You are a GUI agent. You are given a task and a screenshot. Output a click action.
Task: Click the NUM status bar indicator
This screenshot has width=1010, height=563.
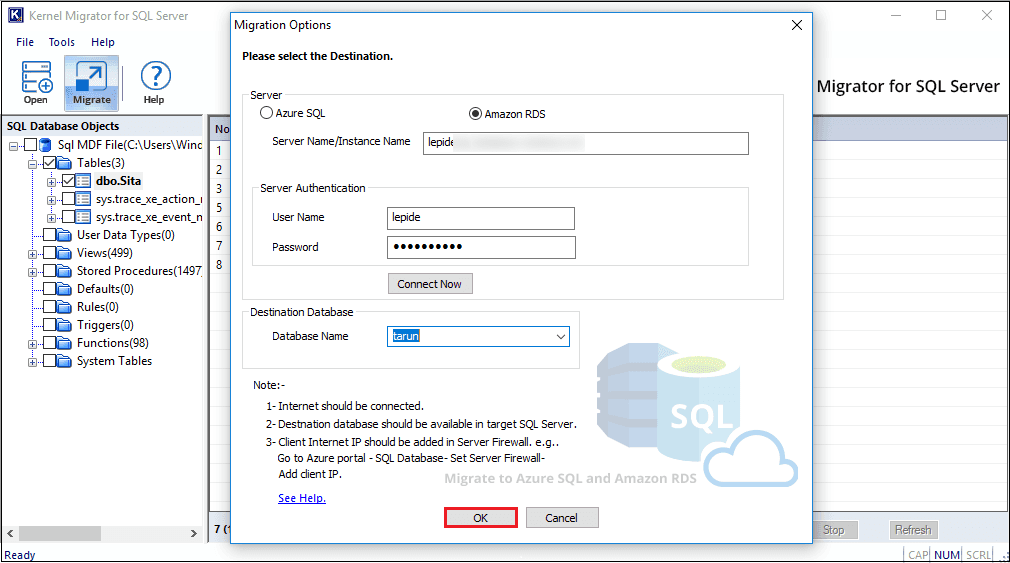(947, 555)
